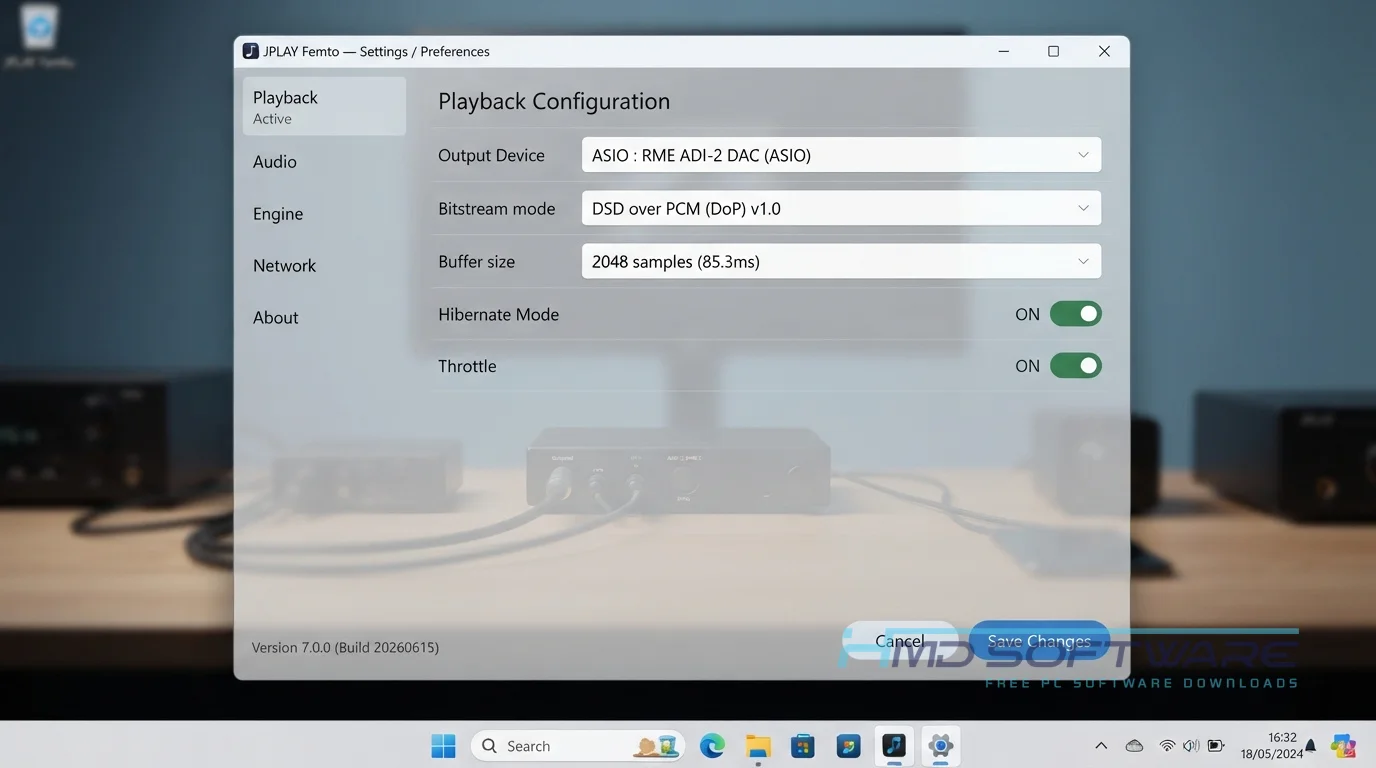Click the Playback Configuration heading

point(554,101)
